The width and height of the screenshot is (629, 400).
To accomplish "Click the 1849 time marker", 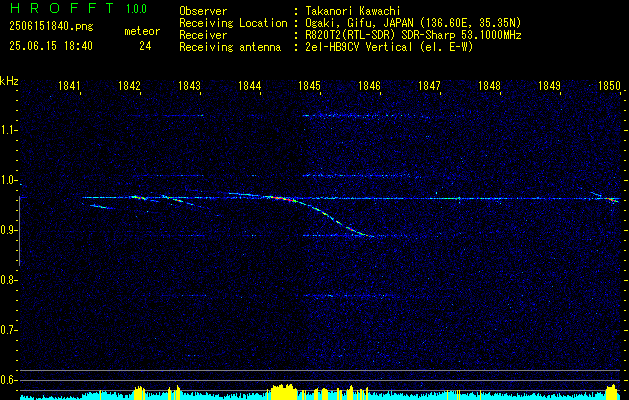I will (x=550, y=85).
